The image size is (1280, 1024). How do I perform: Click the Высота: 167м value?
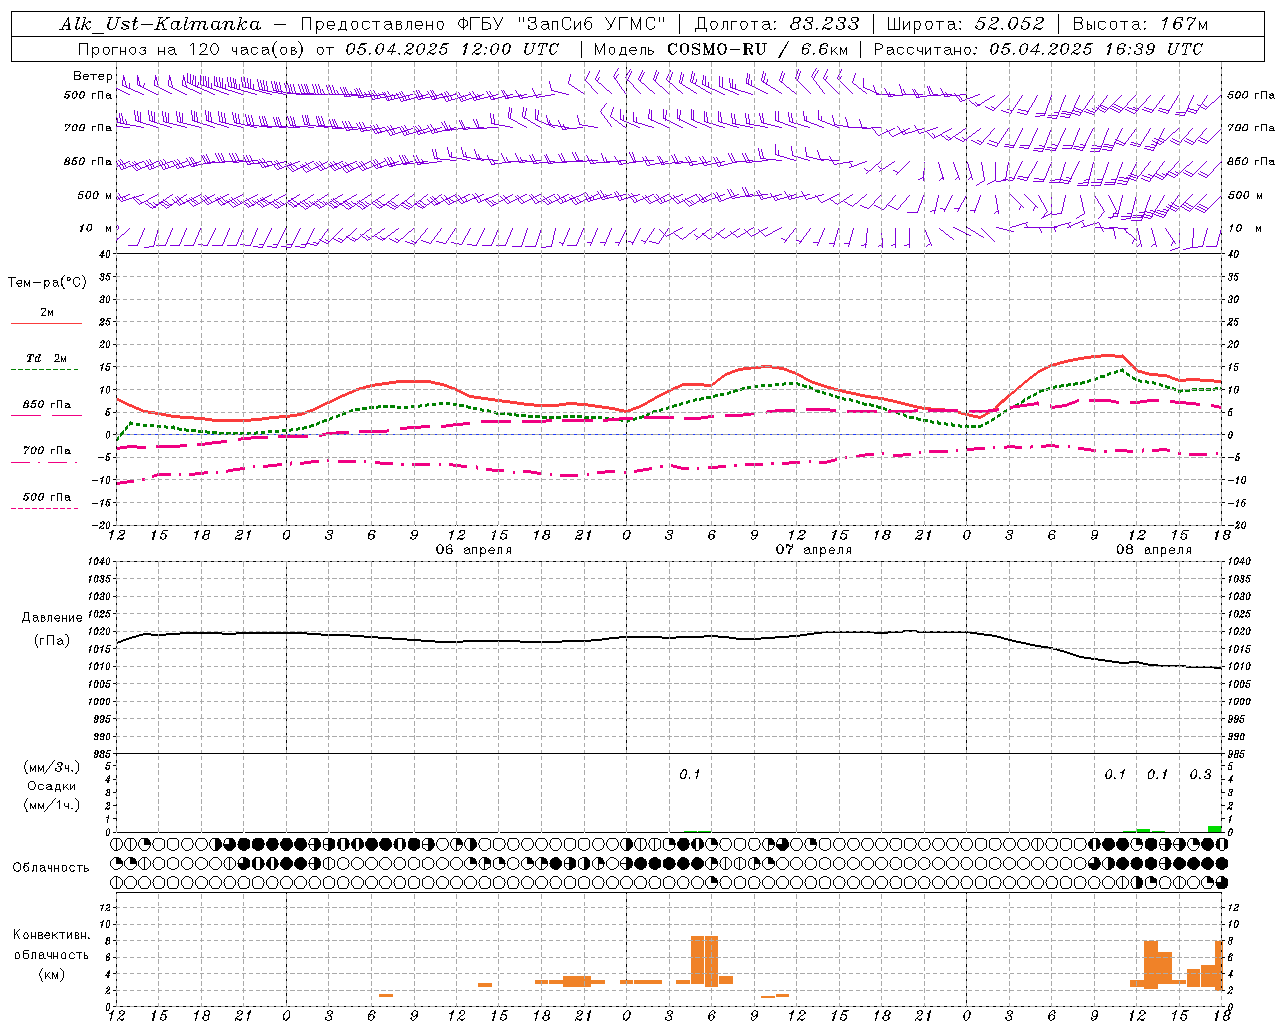1140,24
